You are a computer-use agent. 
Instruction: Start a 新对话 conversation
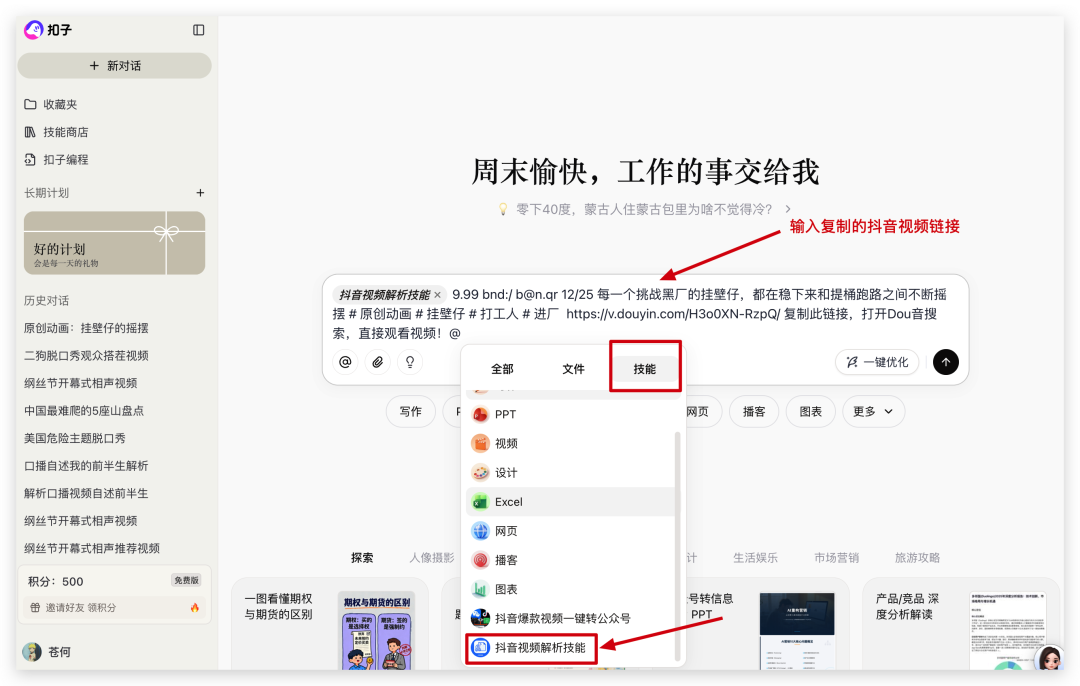[x=114, y=65]
